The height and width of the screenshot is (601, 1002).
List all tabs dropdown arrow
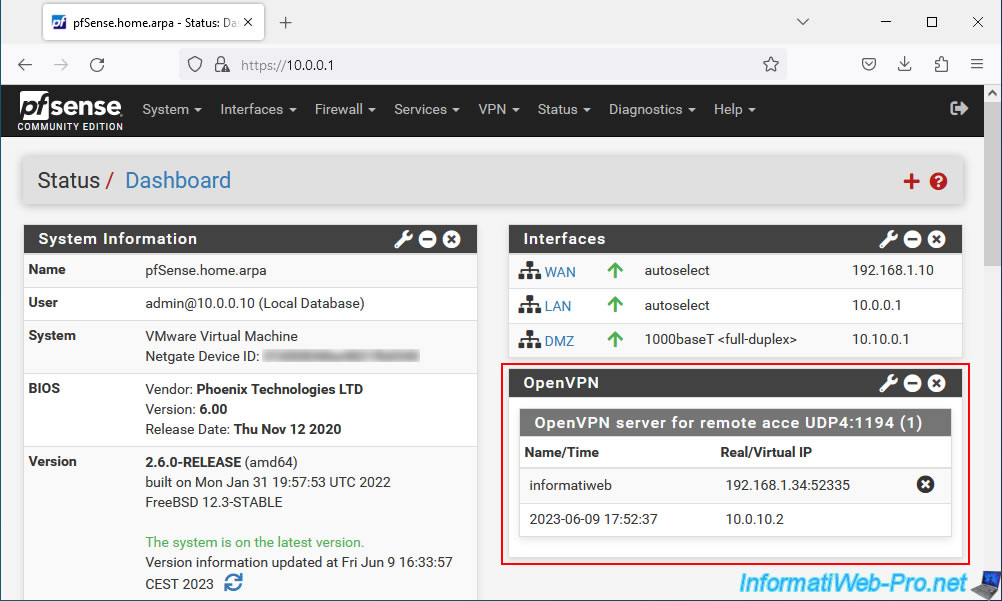[803, 22]
